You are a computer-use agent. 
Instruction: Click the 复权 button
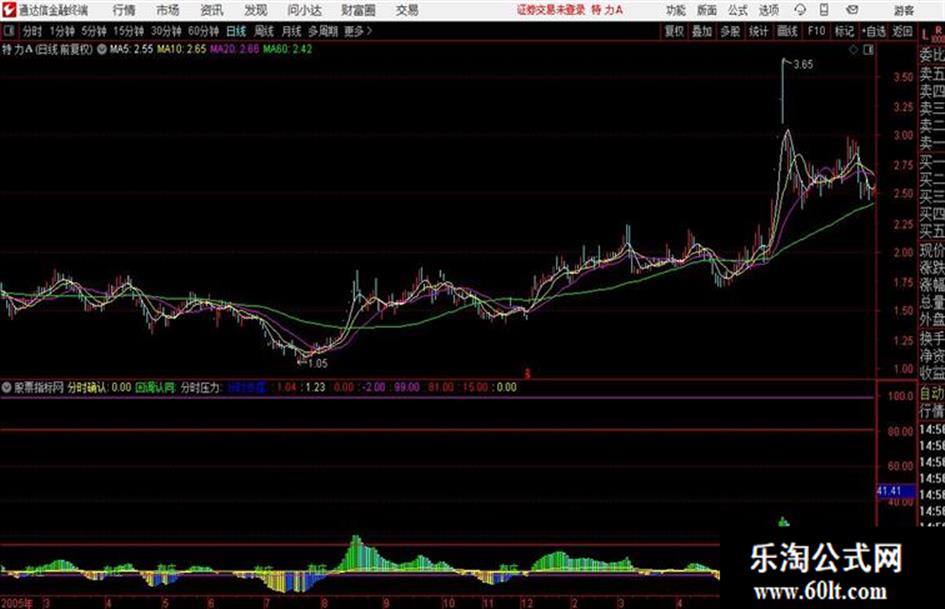(x=674, y=31)
